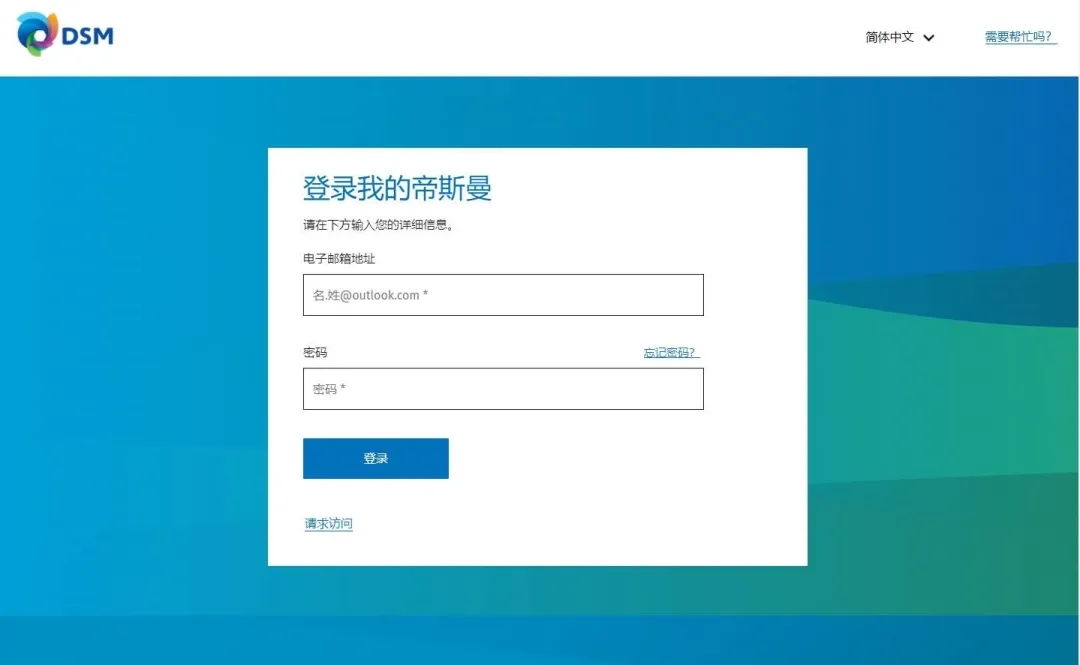Follow the 忘记密码? forgot password link
1080x665 pixels.
click(671, 353)
